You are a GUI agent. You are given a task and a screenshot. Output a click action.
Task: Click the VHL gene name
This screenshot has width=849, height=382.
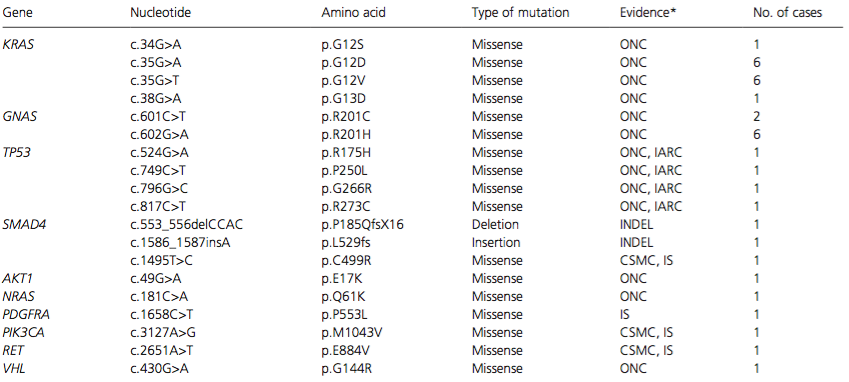[15, 368]
